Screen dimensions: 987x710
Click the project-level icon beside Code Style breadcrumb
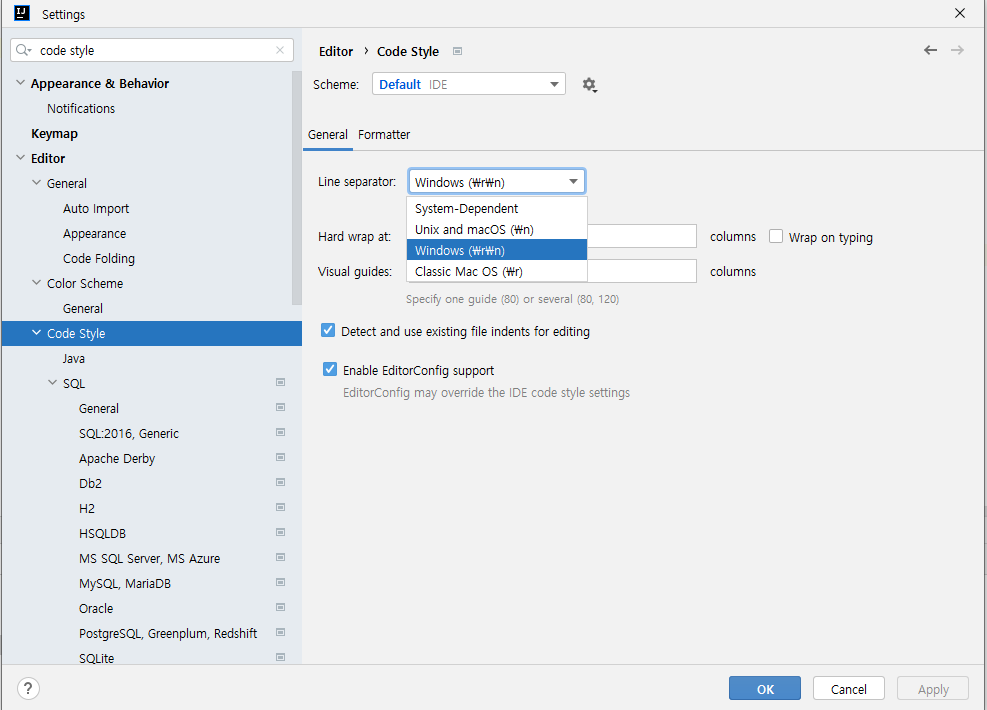coord(458,51)
